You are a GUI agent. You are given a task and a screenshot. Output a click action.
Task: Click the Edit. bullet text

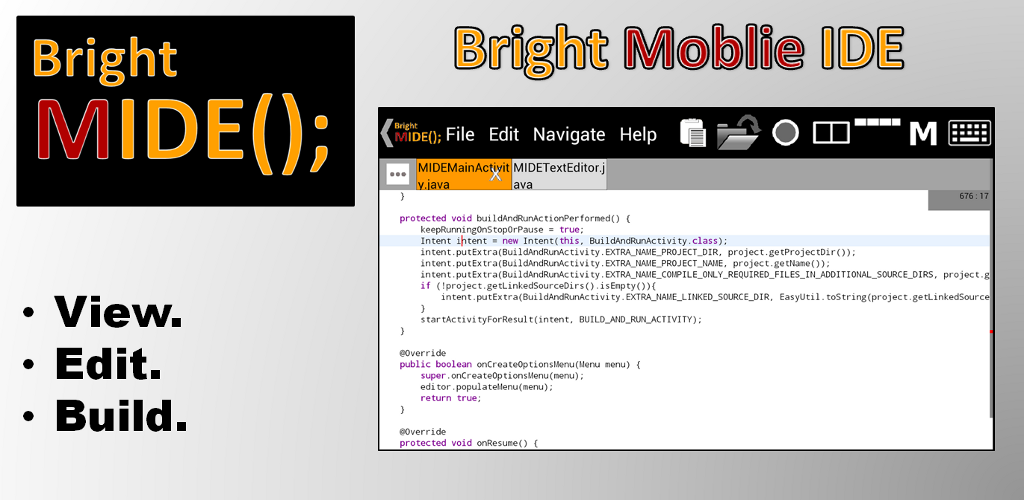click(x=108, y=363)
